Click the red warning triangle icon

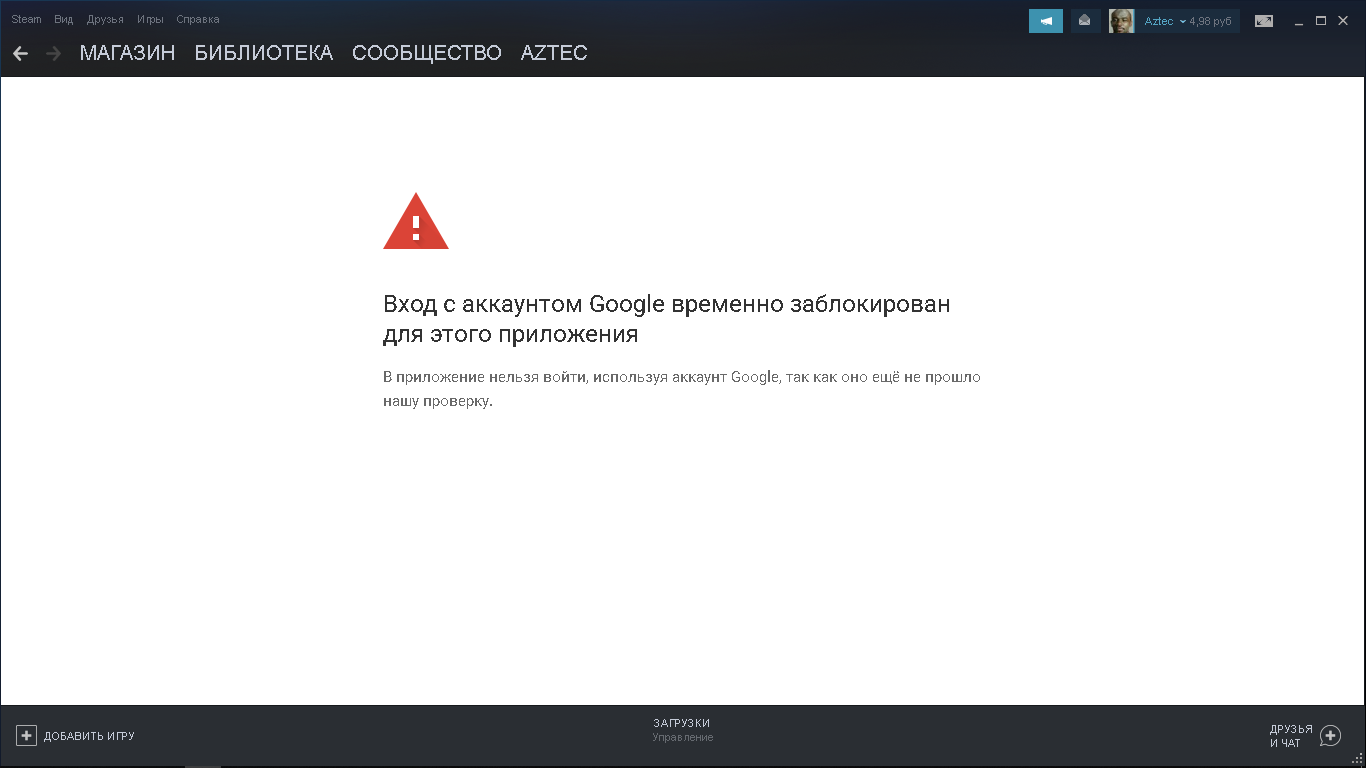coord(416,221)
